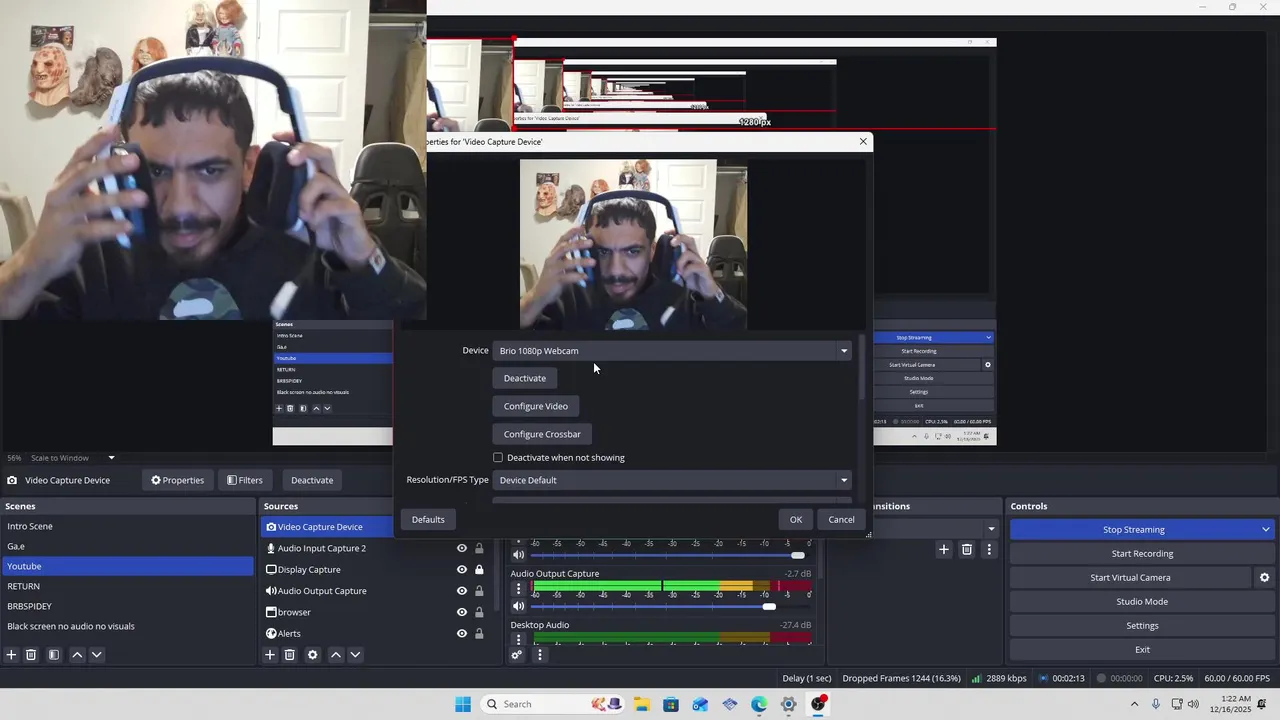Open transition properties three-dot menu
This screenshot has height=720, width=1280.
pyautogui.click(x=989, y=549)
